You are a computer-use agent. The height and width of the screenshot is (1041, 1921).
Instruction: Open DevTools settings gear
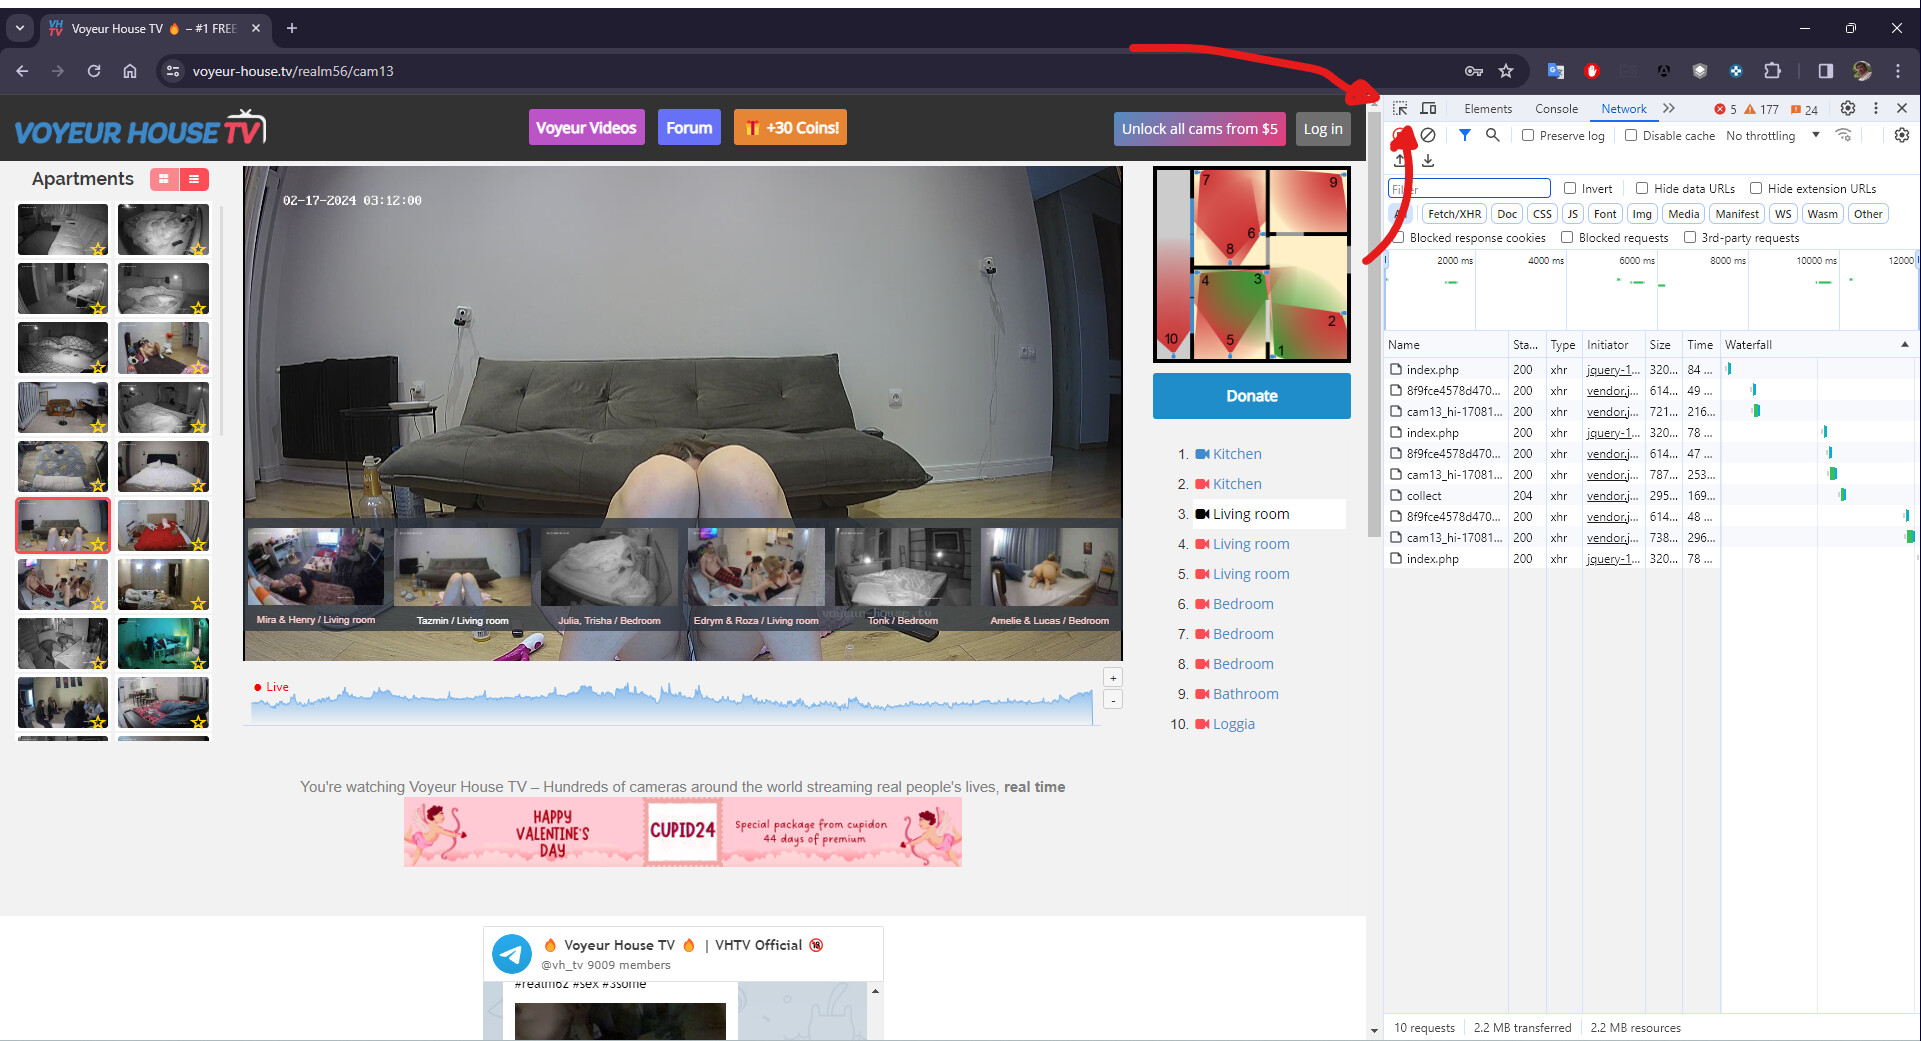1847,109
